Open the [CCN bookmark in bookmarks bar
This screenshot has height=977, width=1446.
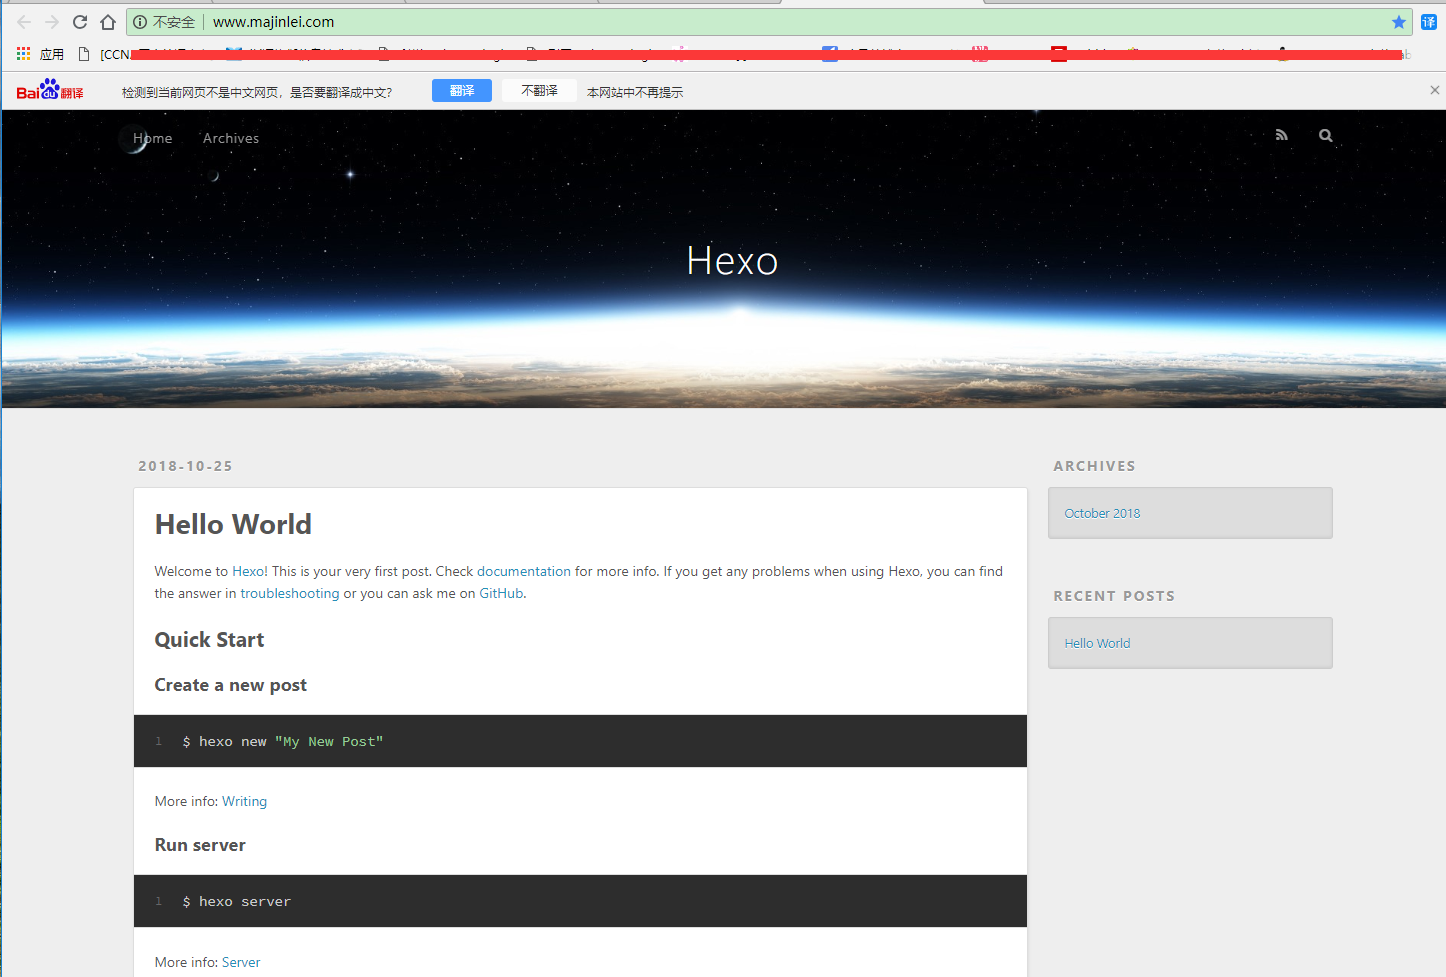[105, 54]
